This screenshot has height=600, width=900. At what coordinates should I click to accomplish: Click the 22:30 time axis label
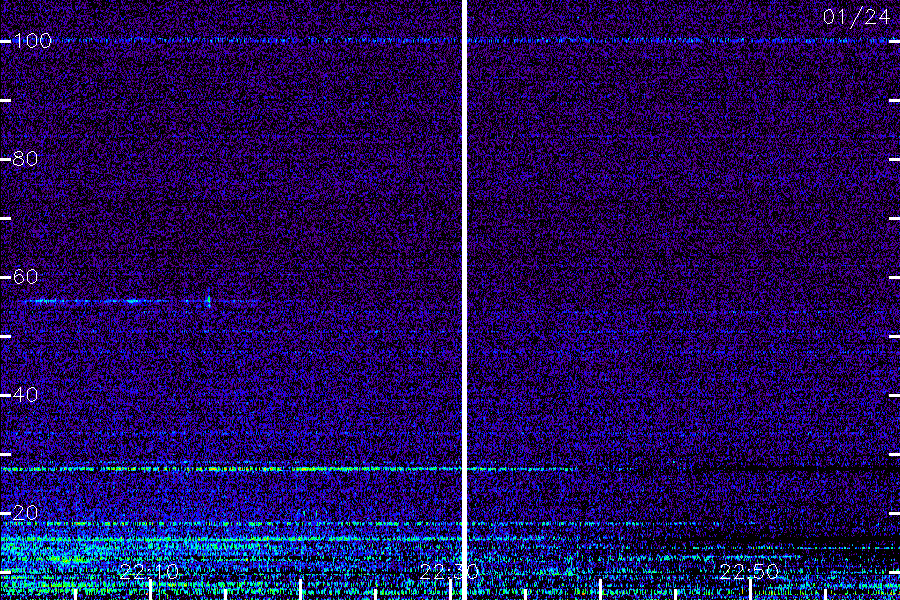tap(449, 572)
